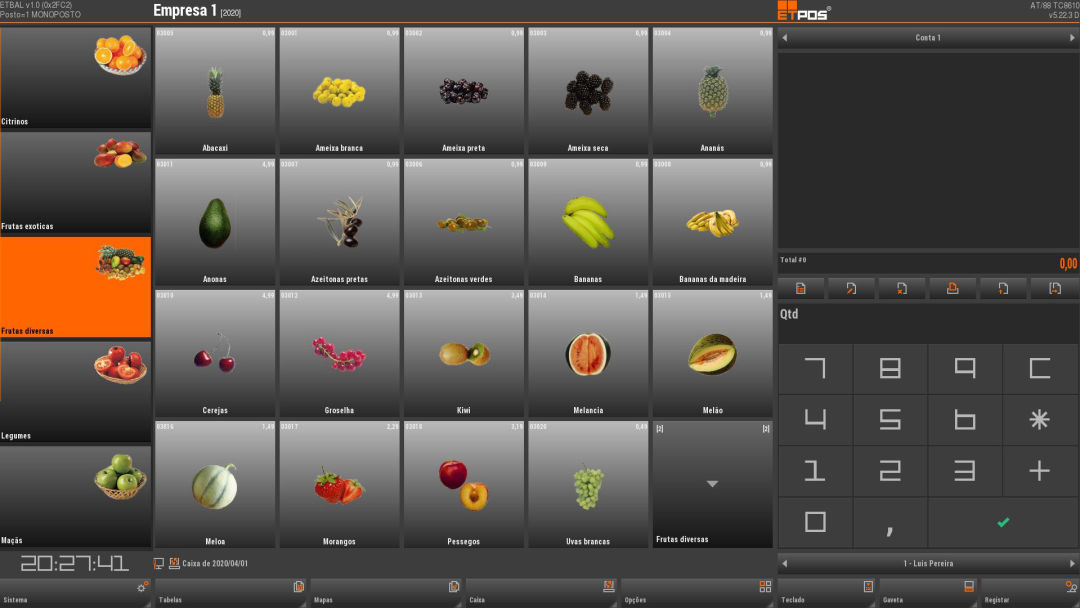Switch to previous operator before Luis Pereira
The height and width of the screenshot is (608, 1080).
coord(785,563)
